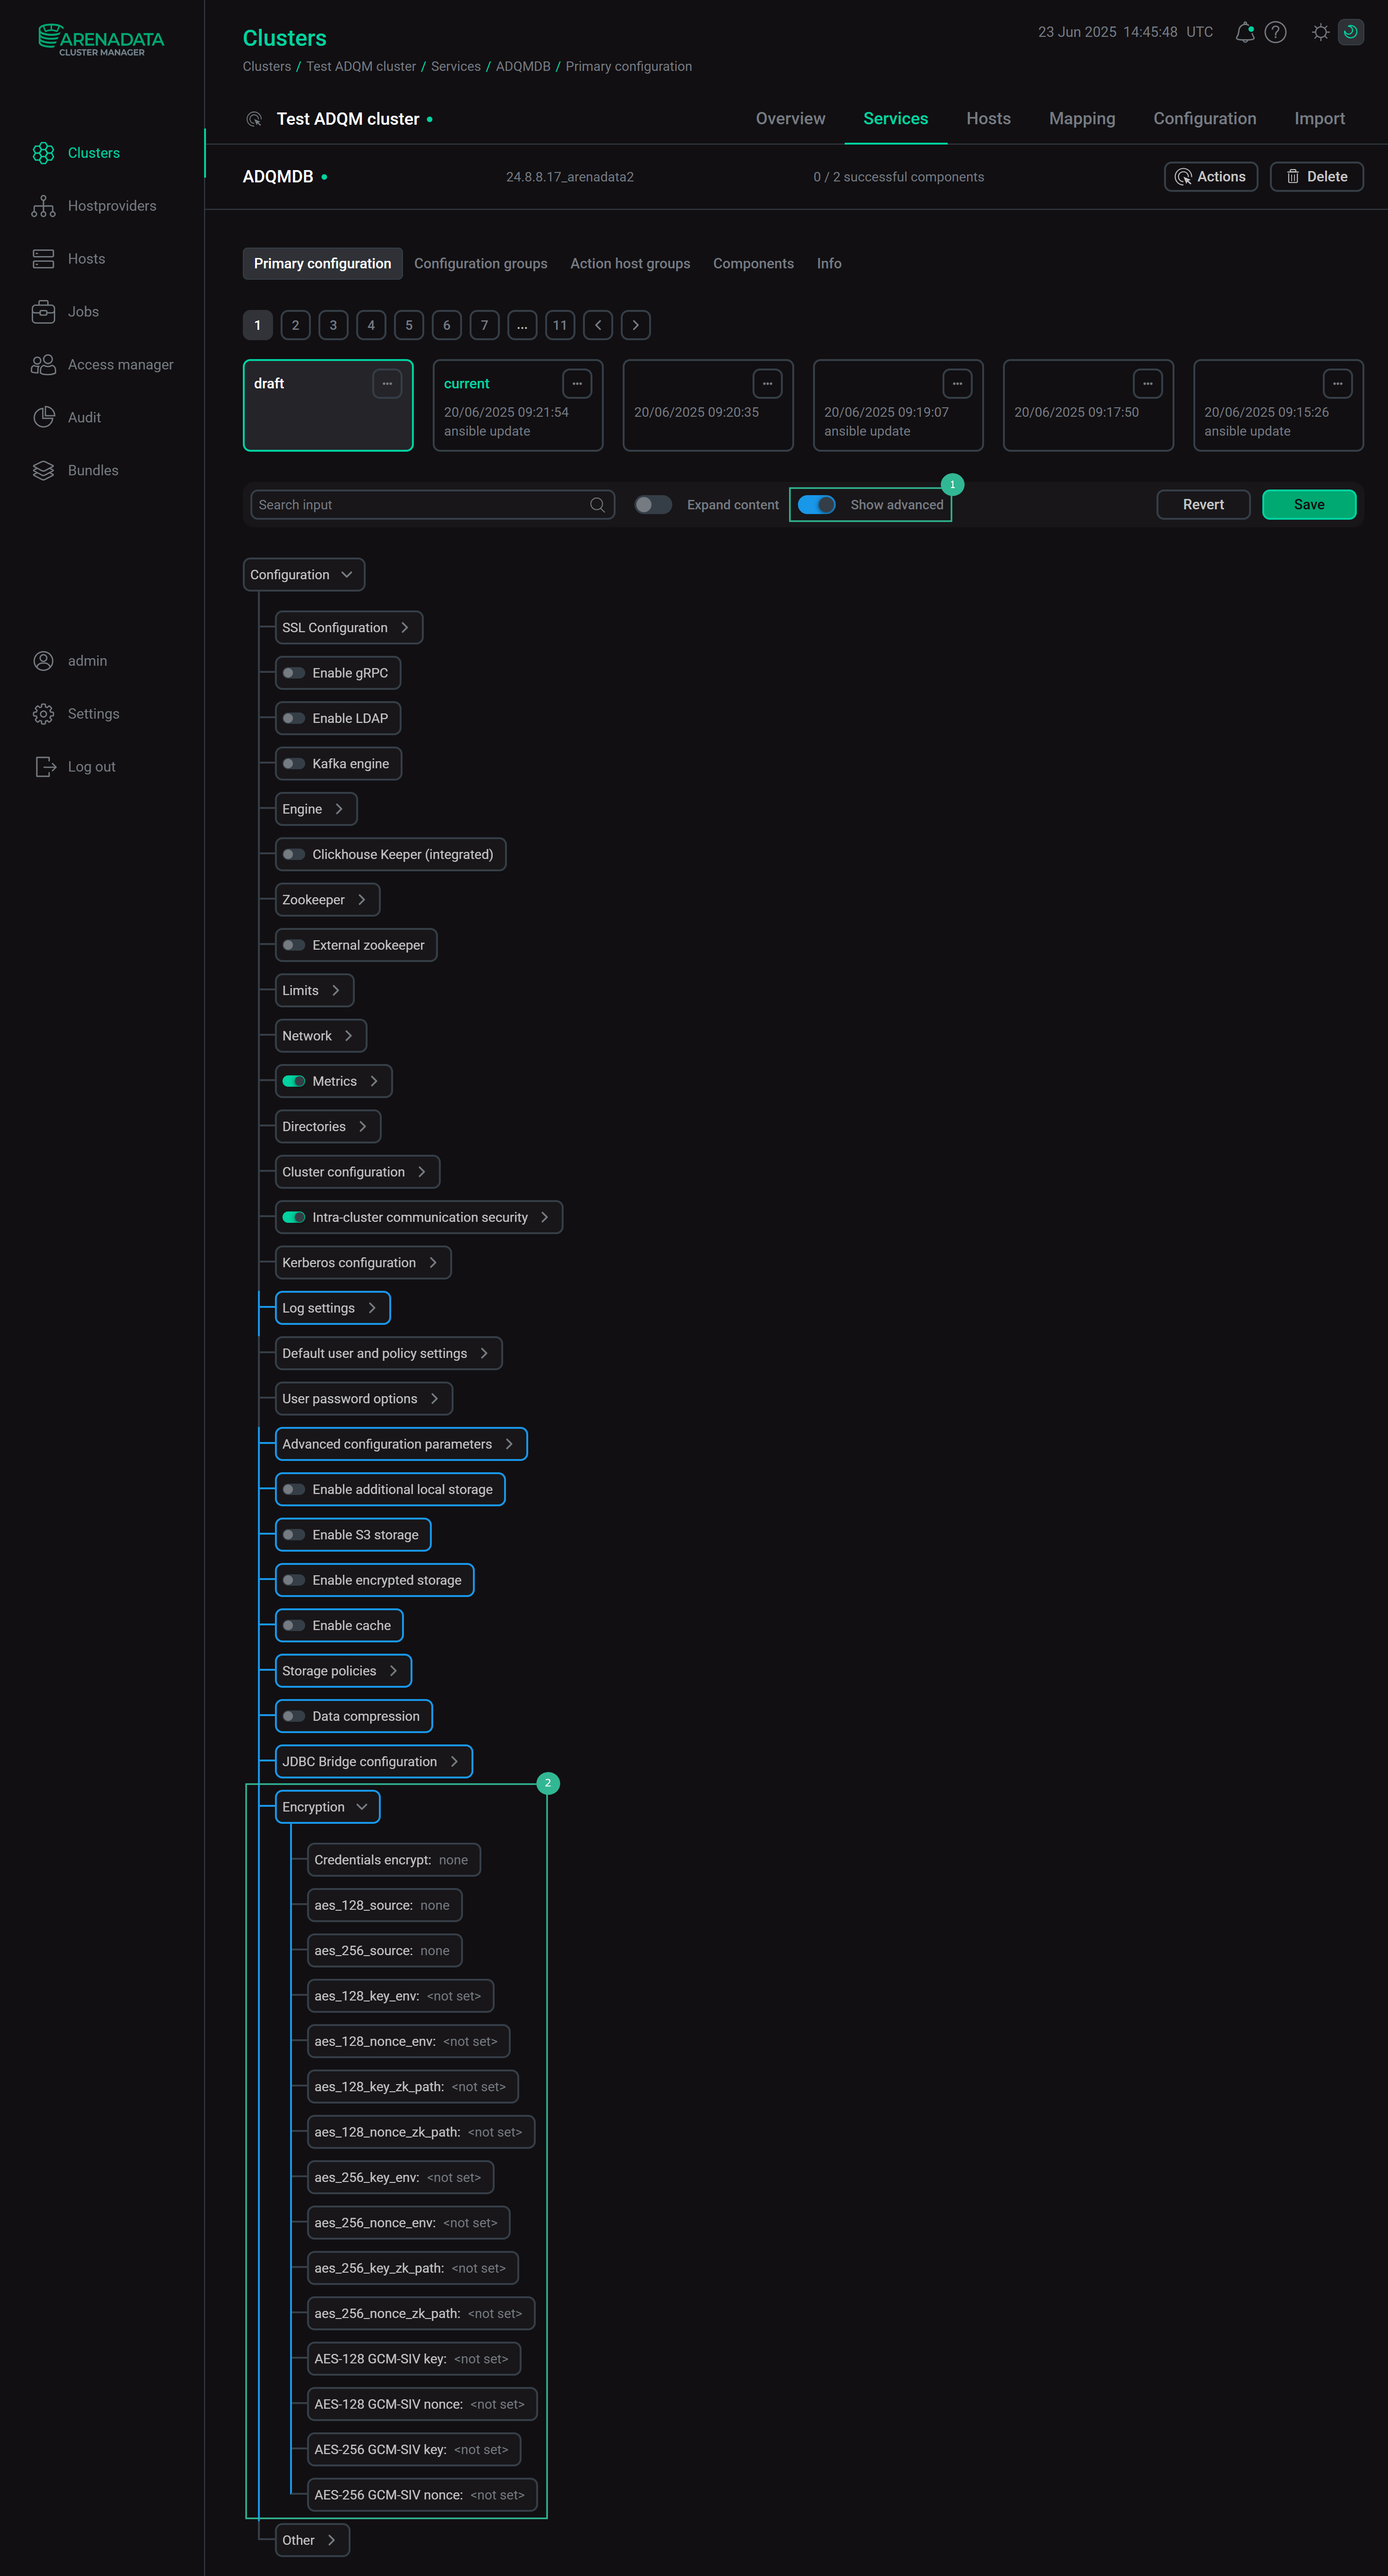Click the Delete service button
1388x2576 pixels.
[x=1316, y=177]
